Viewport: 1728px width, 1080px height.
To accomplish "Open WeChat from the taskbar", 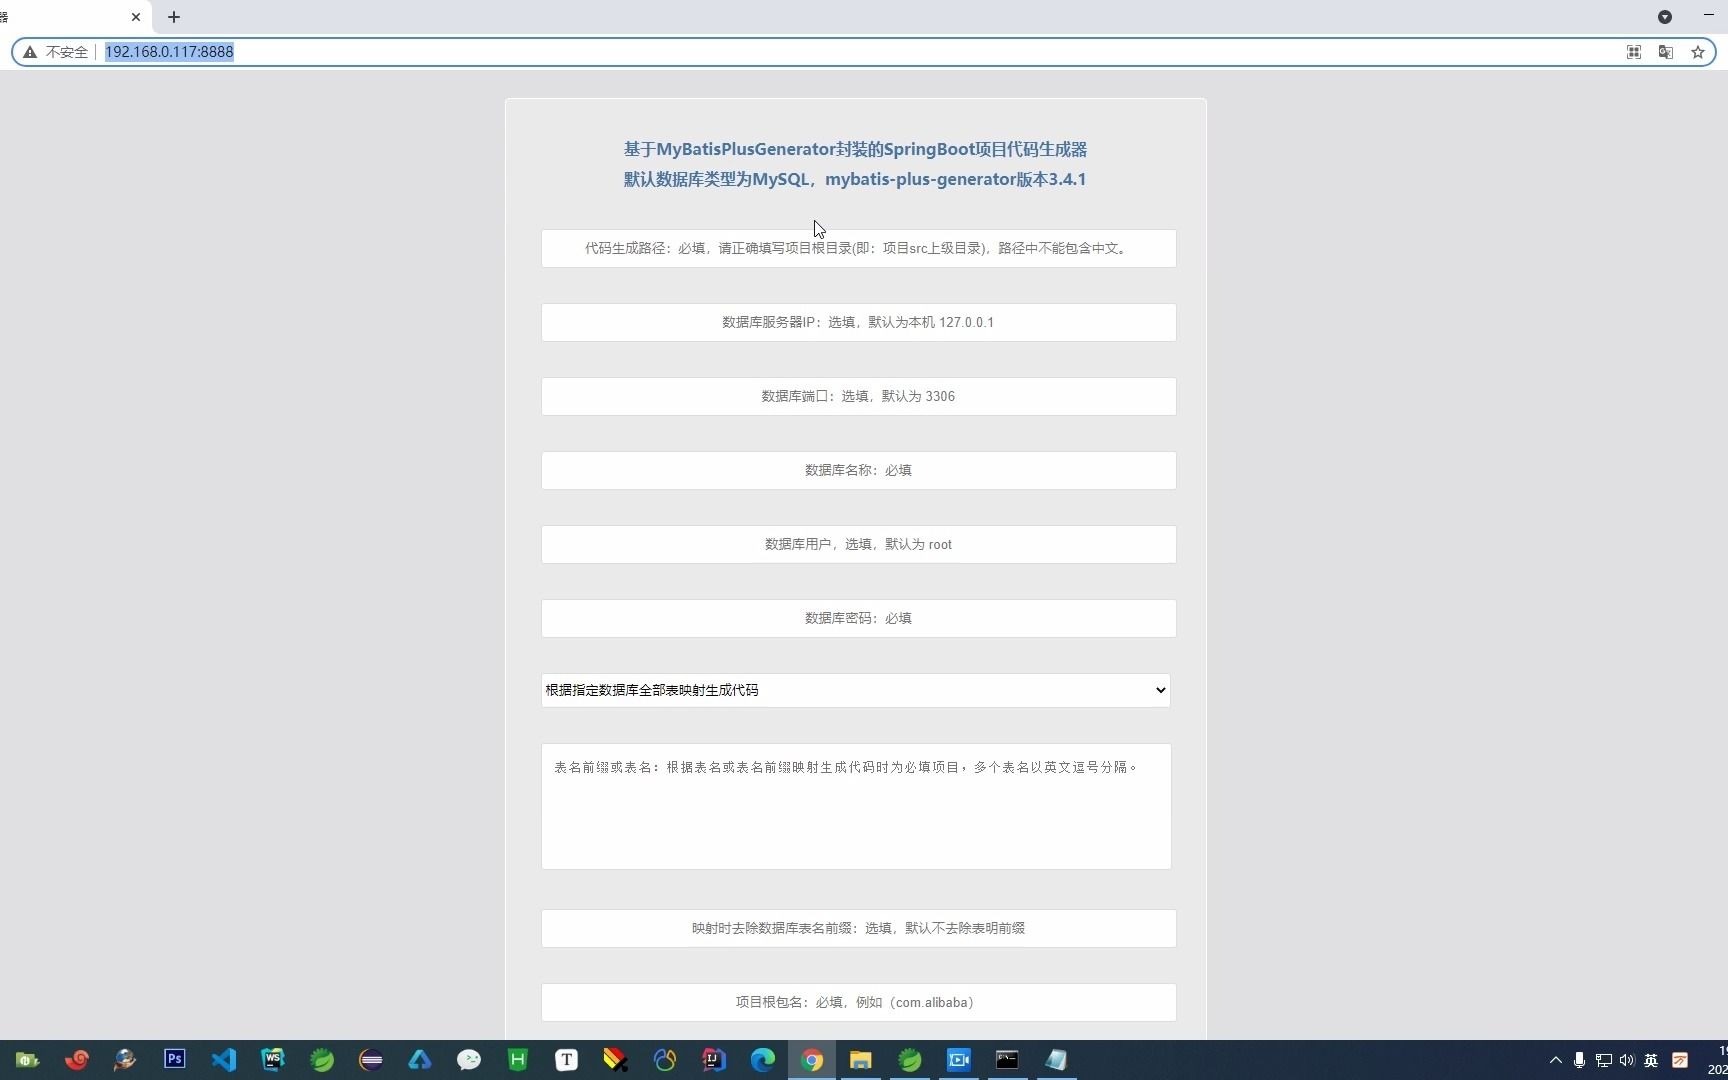I will coord(469,1059).
